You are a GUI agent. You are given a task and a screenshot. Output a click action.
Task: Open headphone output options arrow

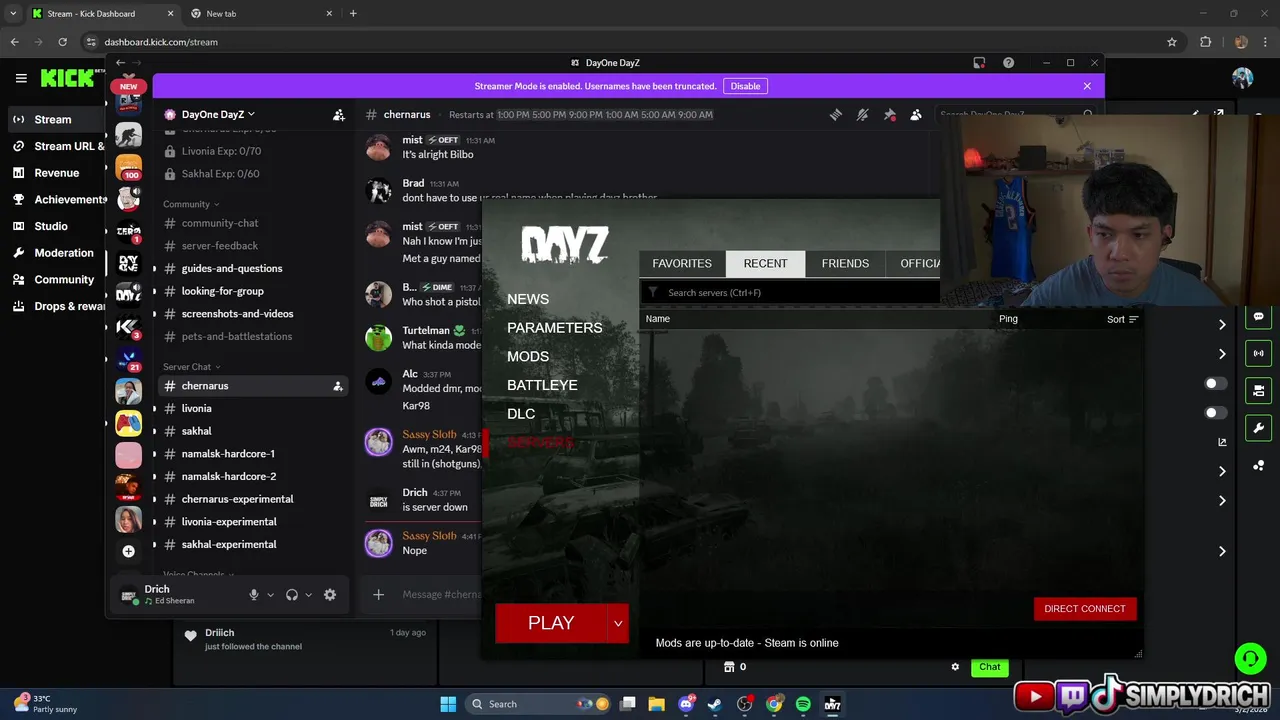(x=308, y=595)
